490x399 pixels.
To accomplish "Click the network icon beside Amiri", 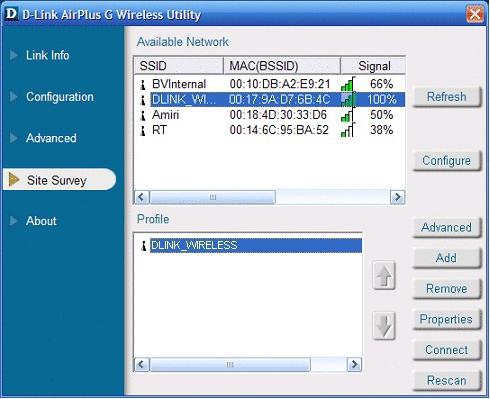I will [143, 115].
